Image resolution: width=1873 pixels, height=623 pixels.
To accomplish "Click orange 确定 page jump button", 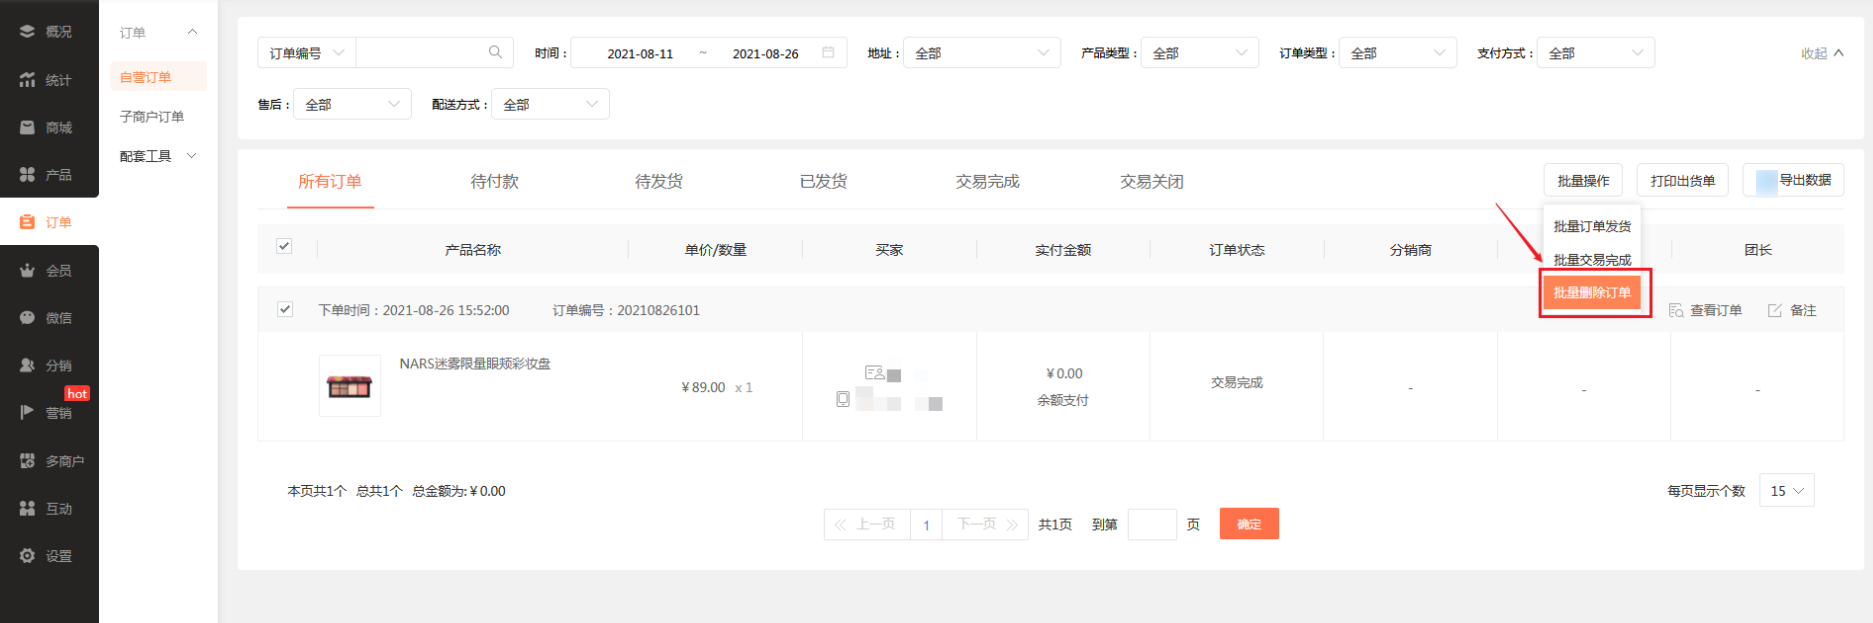I will tap(1249, 524).
